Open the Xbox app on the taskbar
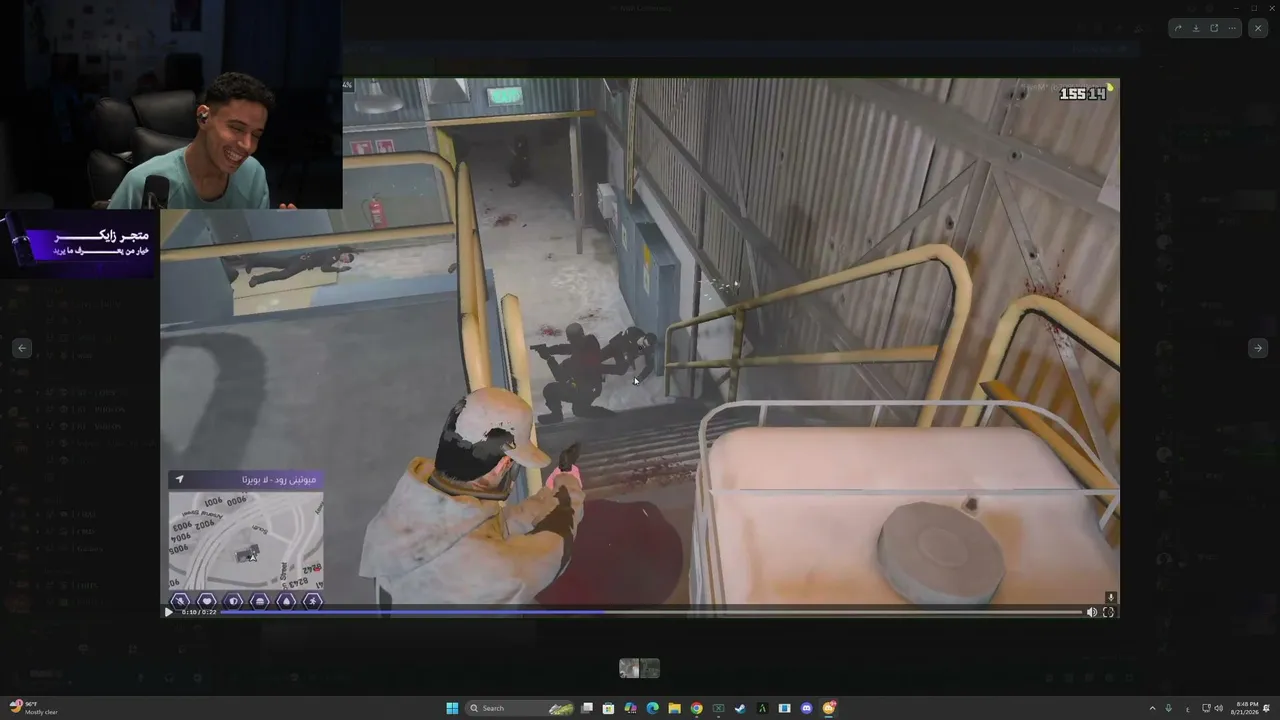The image size is (1280, 720). [719, 708]
